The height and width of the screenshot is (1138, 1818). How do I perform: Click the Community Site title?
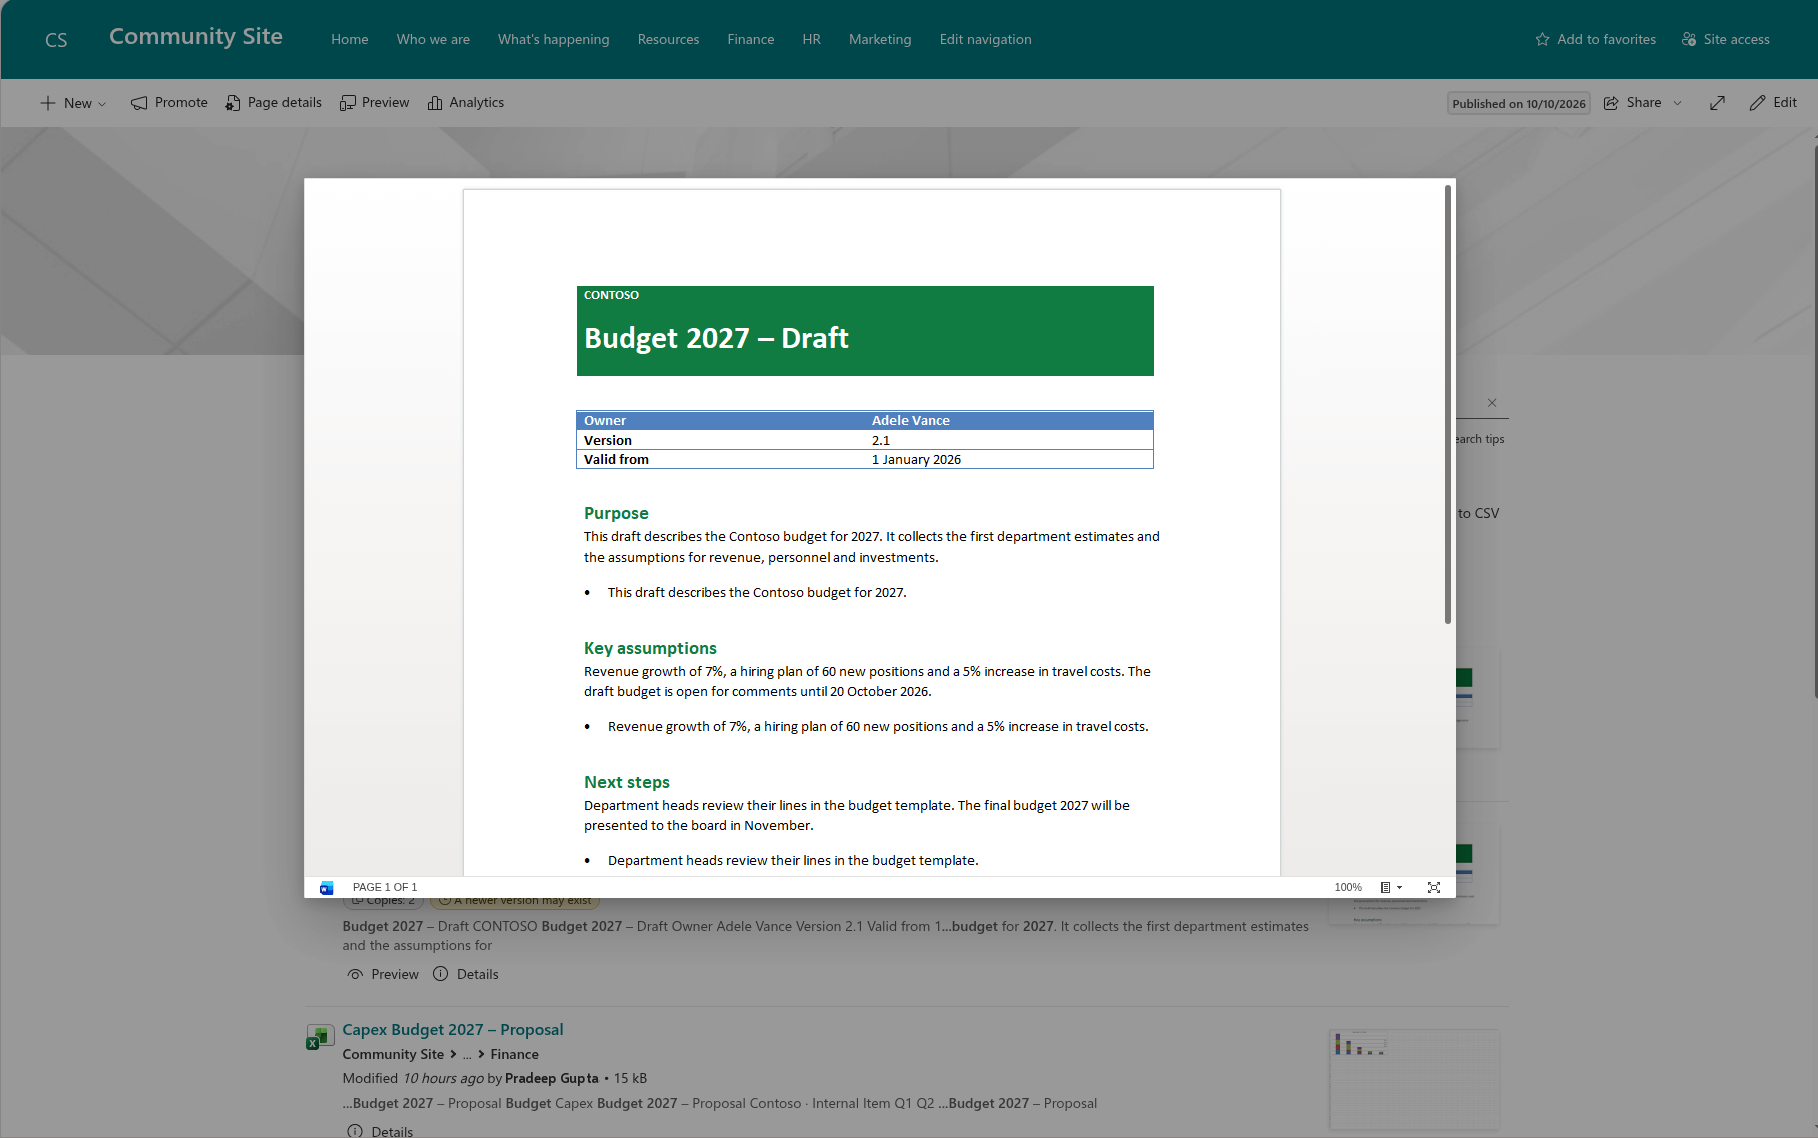pos(196,37)
